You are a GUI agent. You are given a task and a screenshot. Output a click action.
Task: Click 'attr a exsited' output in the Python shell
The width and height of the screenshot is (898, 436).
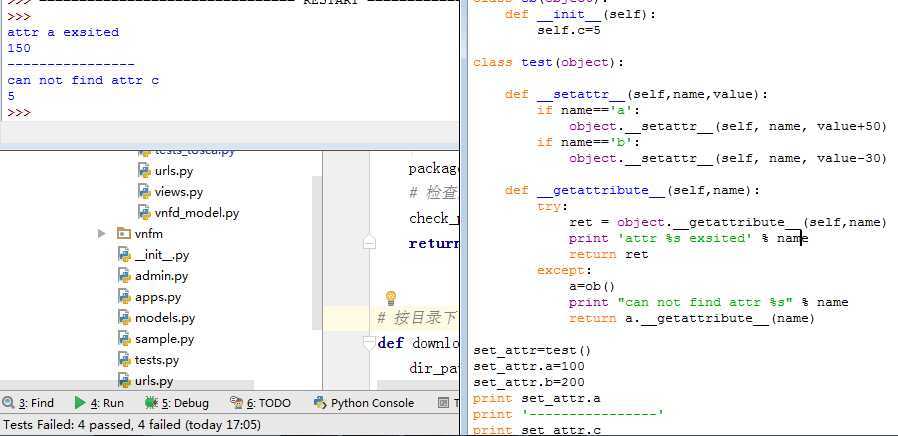point(63,32)
